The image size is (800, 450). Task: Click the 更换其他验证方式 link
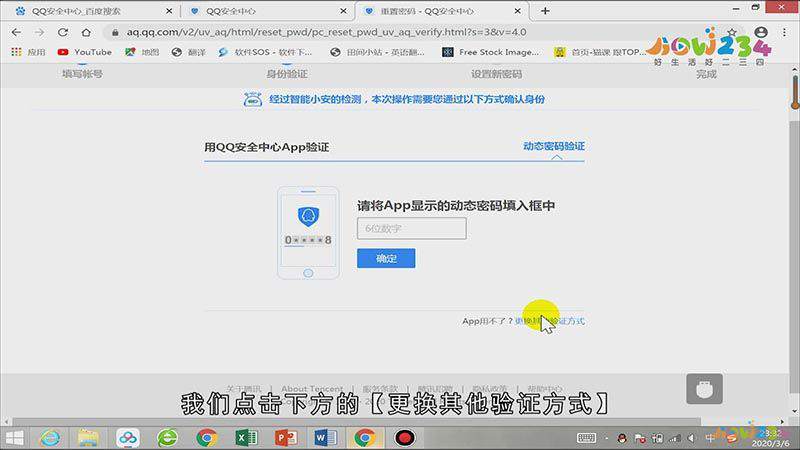(x=549, y=321)
